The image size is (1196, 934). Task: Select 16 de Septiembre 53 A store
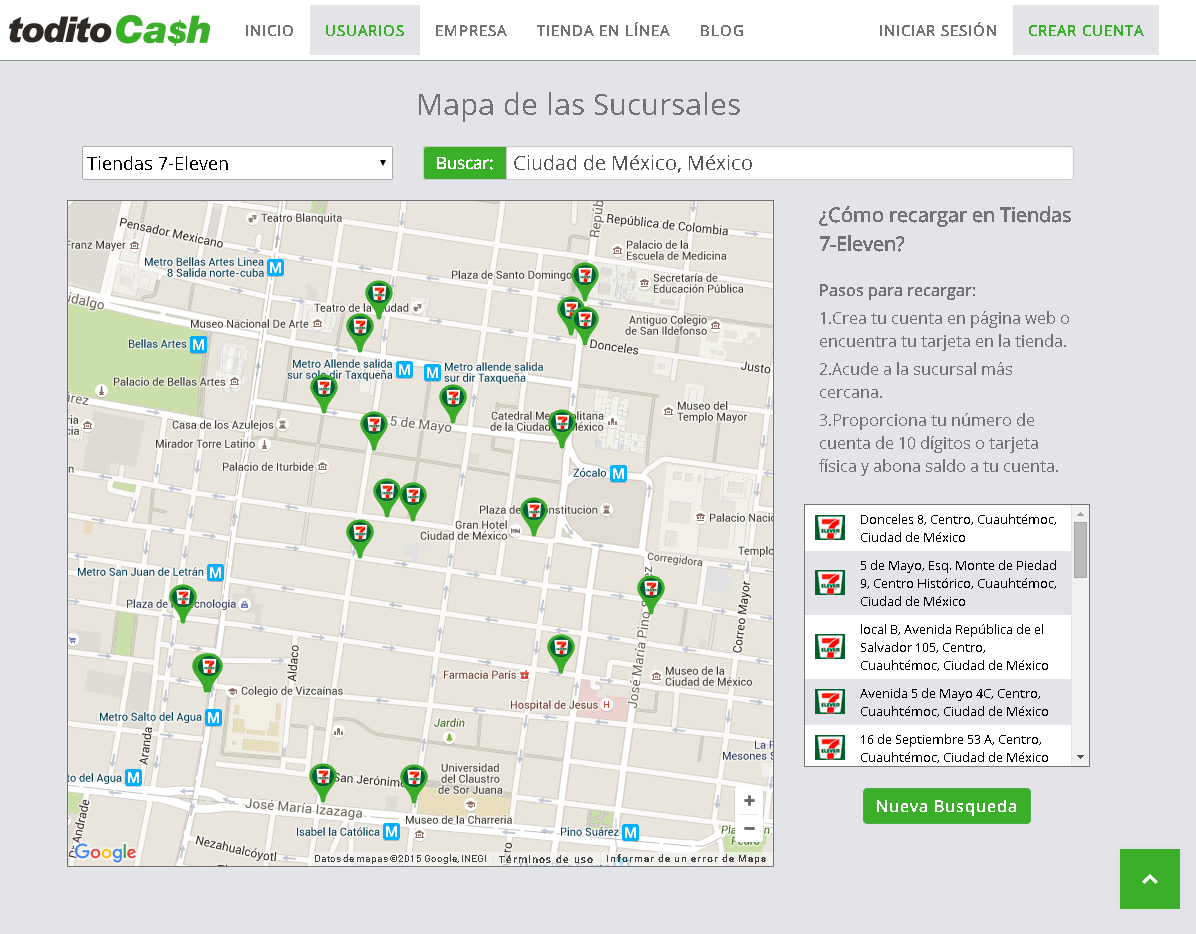938,746
